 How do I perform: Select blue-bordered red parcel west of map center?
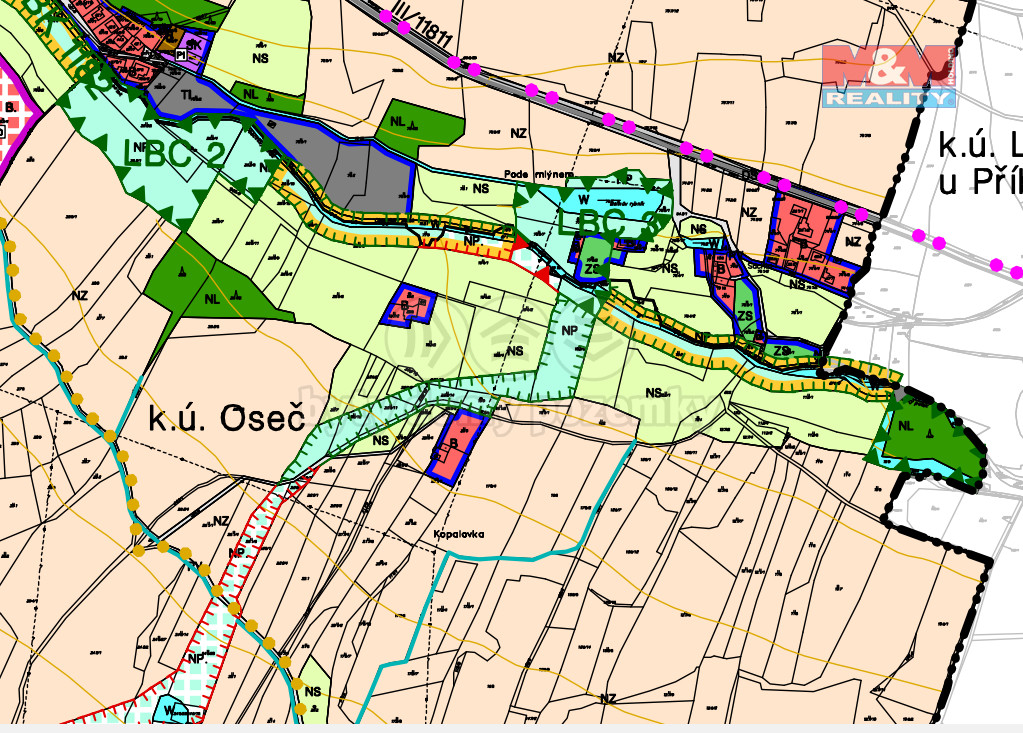pyautogui.click(x=411, y=304)
